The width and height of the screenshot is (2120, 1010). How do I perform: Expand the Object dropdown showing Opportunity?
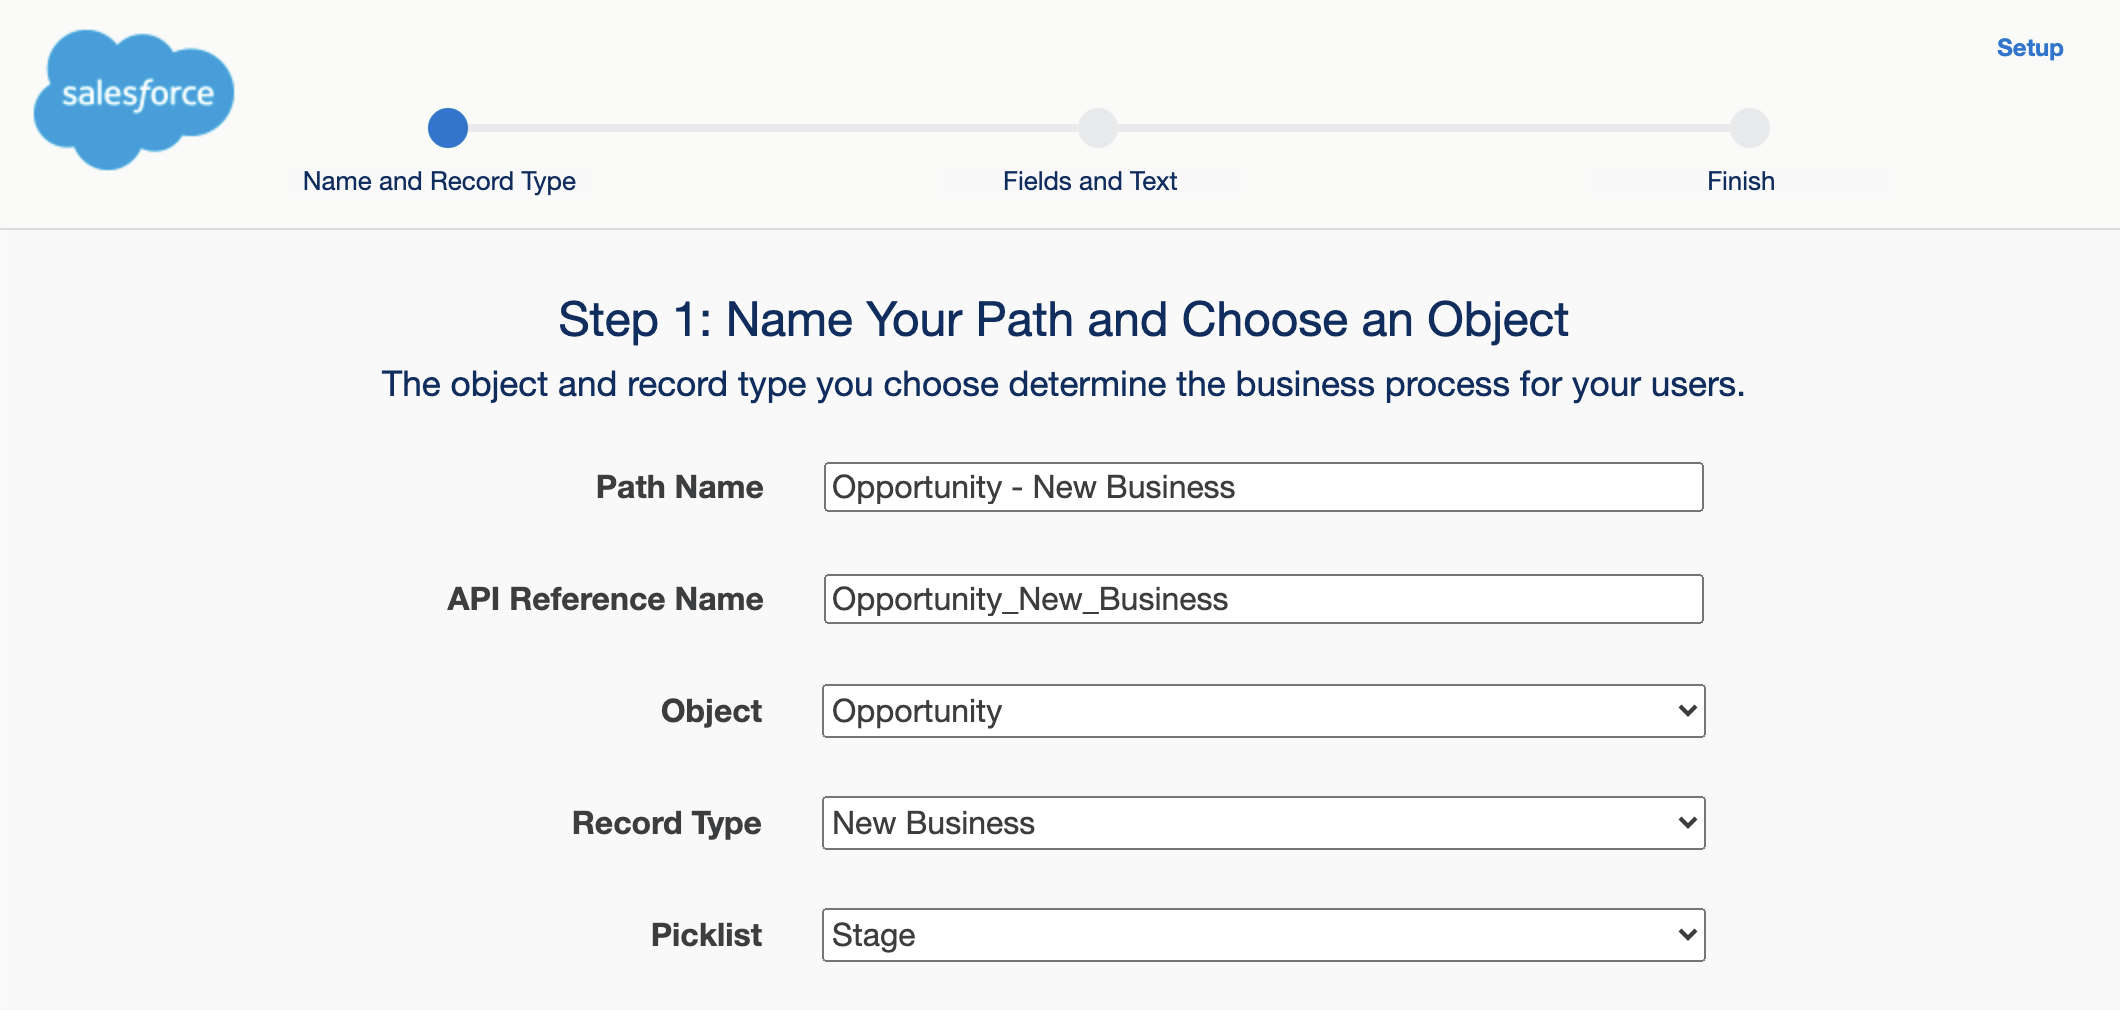point(1264,711)
